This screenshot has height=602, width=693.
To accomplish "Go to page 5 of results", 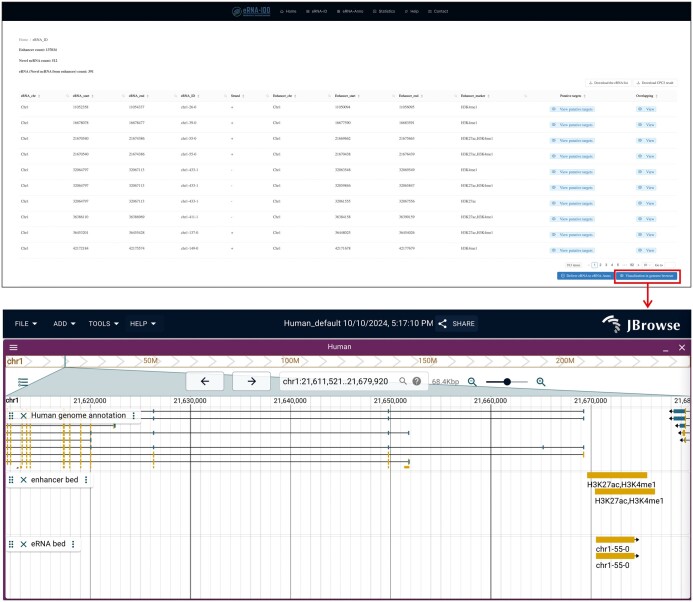I will point(617,265).
